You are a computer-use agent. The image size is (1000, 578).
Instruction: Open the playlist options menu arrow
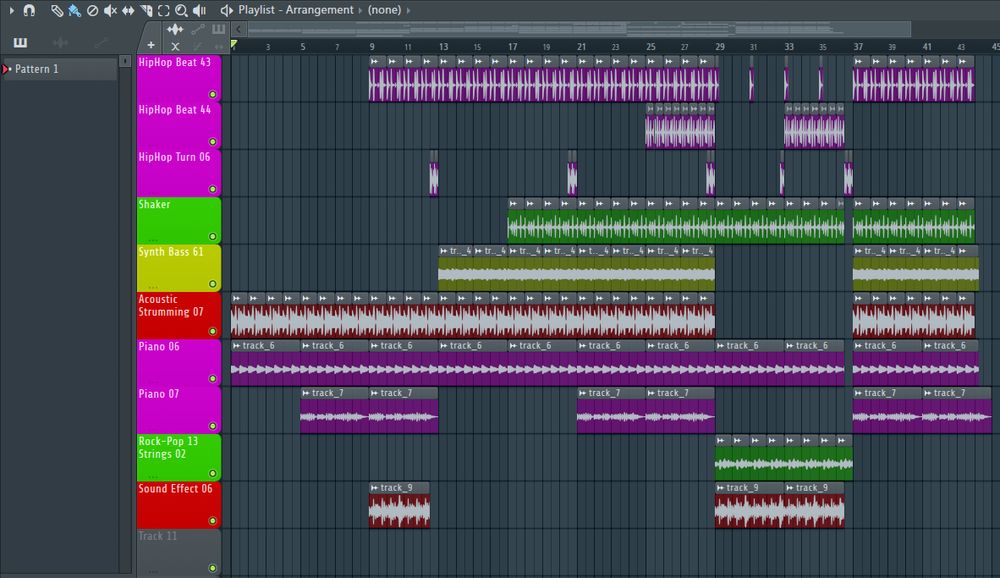point(11,10)
